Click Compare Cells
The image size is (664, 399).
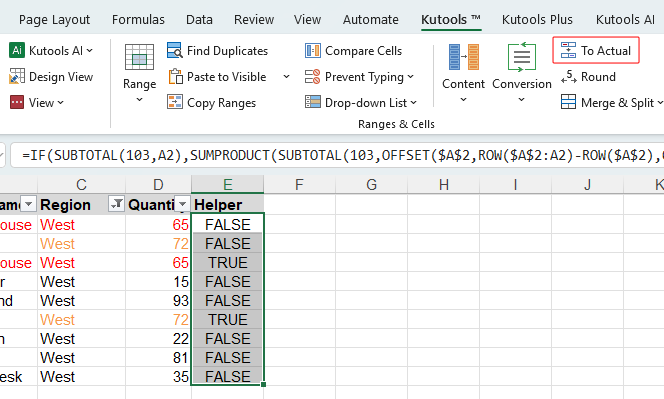(353, 51)
